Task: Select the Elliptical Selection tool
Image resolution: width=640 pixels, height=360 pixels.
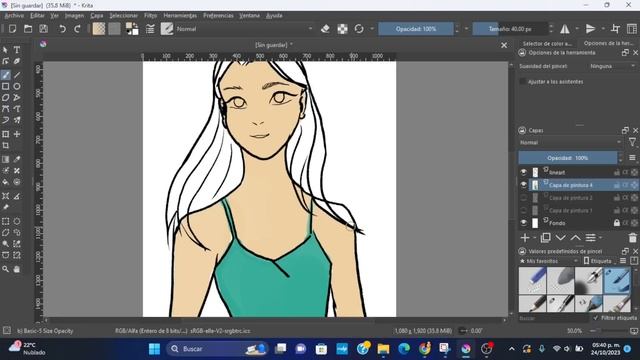Action: pyautogui.click(x=17, y=221)
